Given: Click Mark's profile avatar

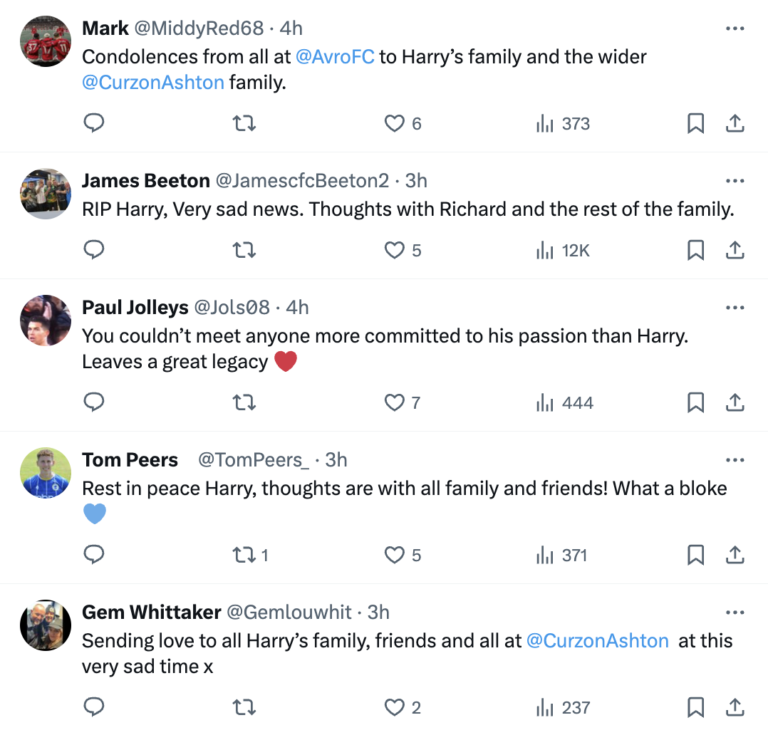Looking at the screenshot, I should tap(45, 41).
